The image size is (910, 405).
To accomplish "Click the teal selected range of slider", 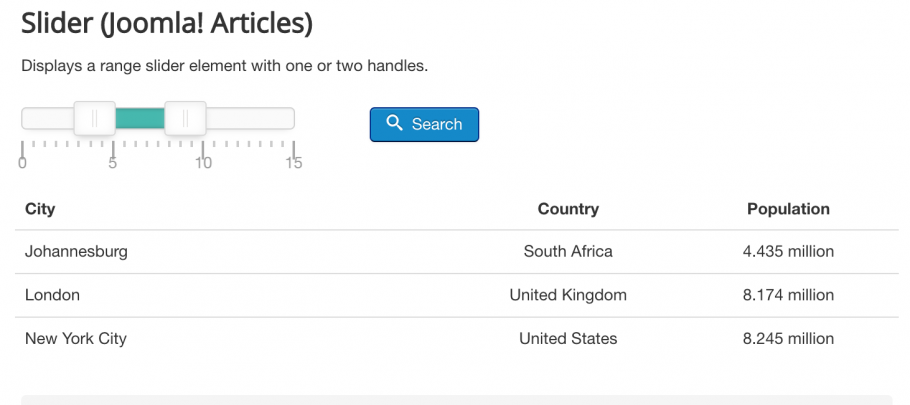I will point(140,118).
